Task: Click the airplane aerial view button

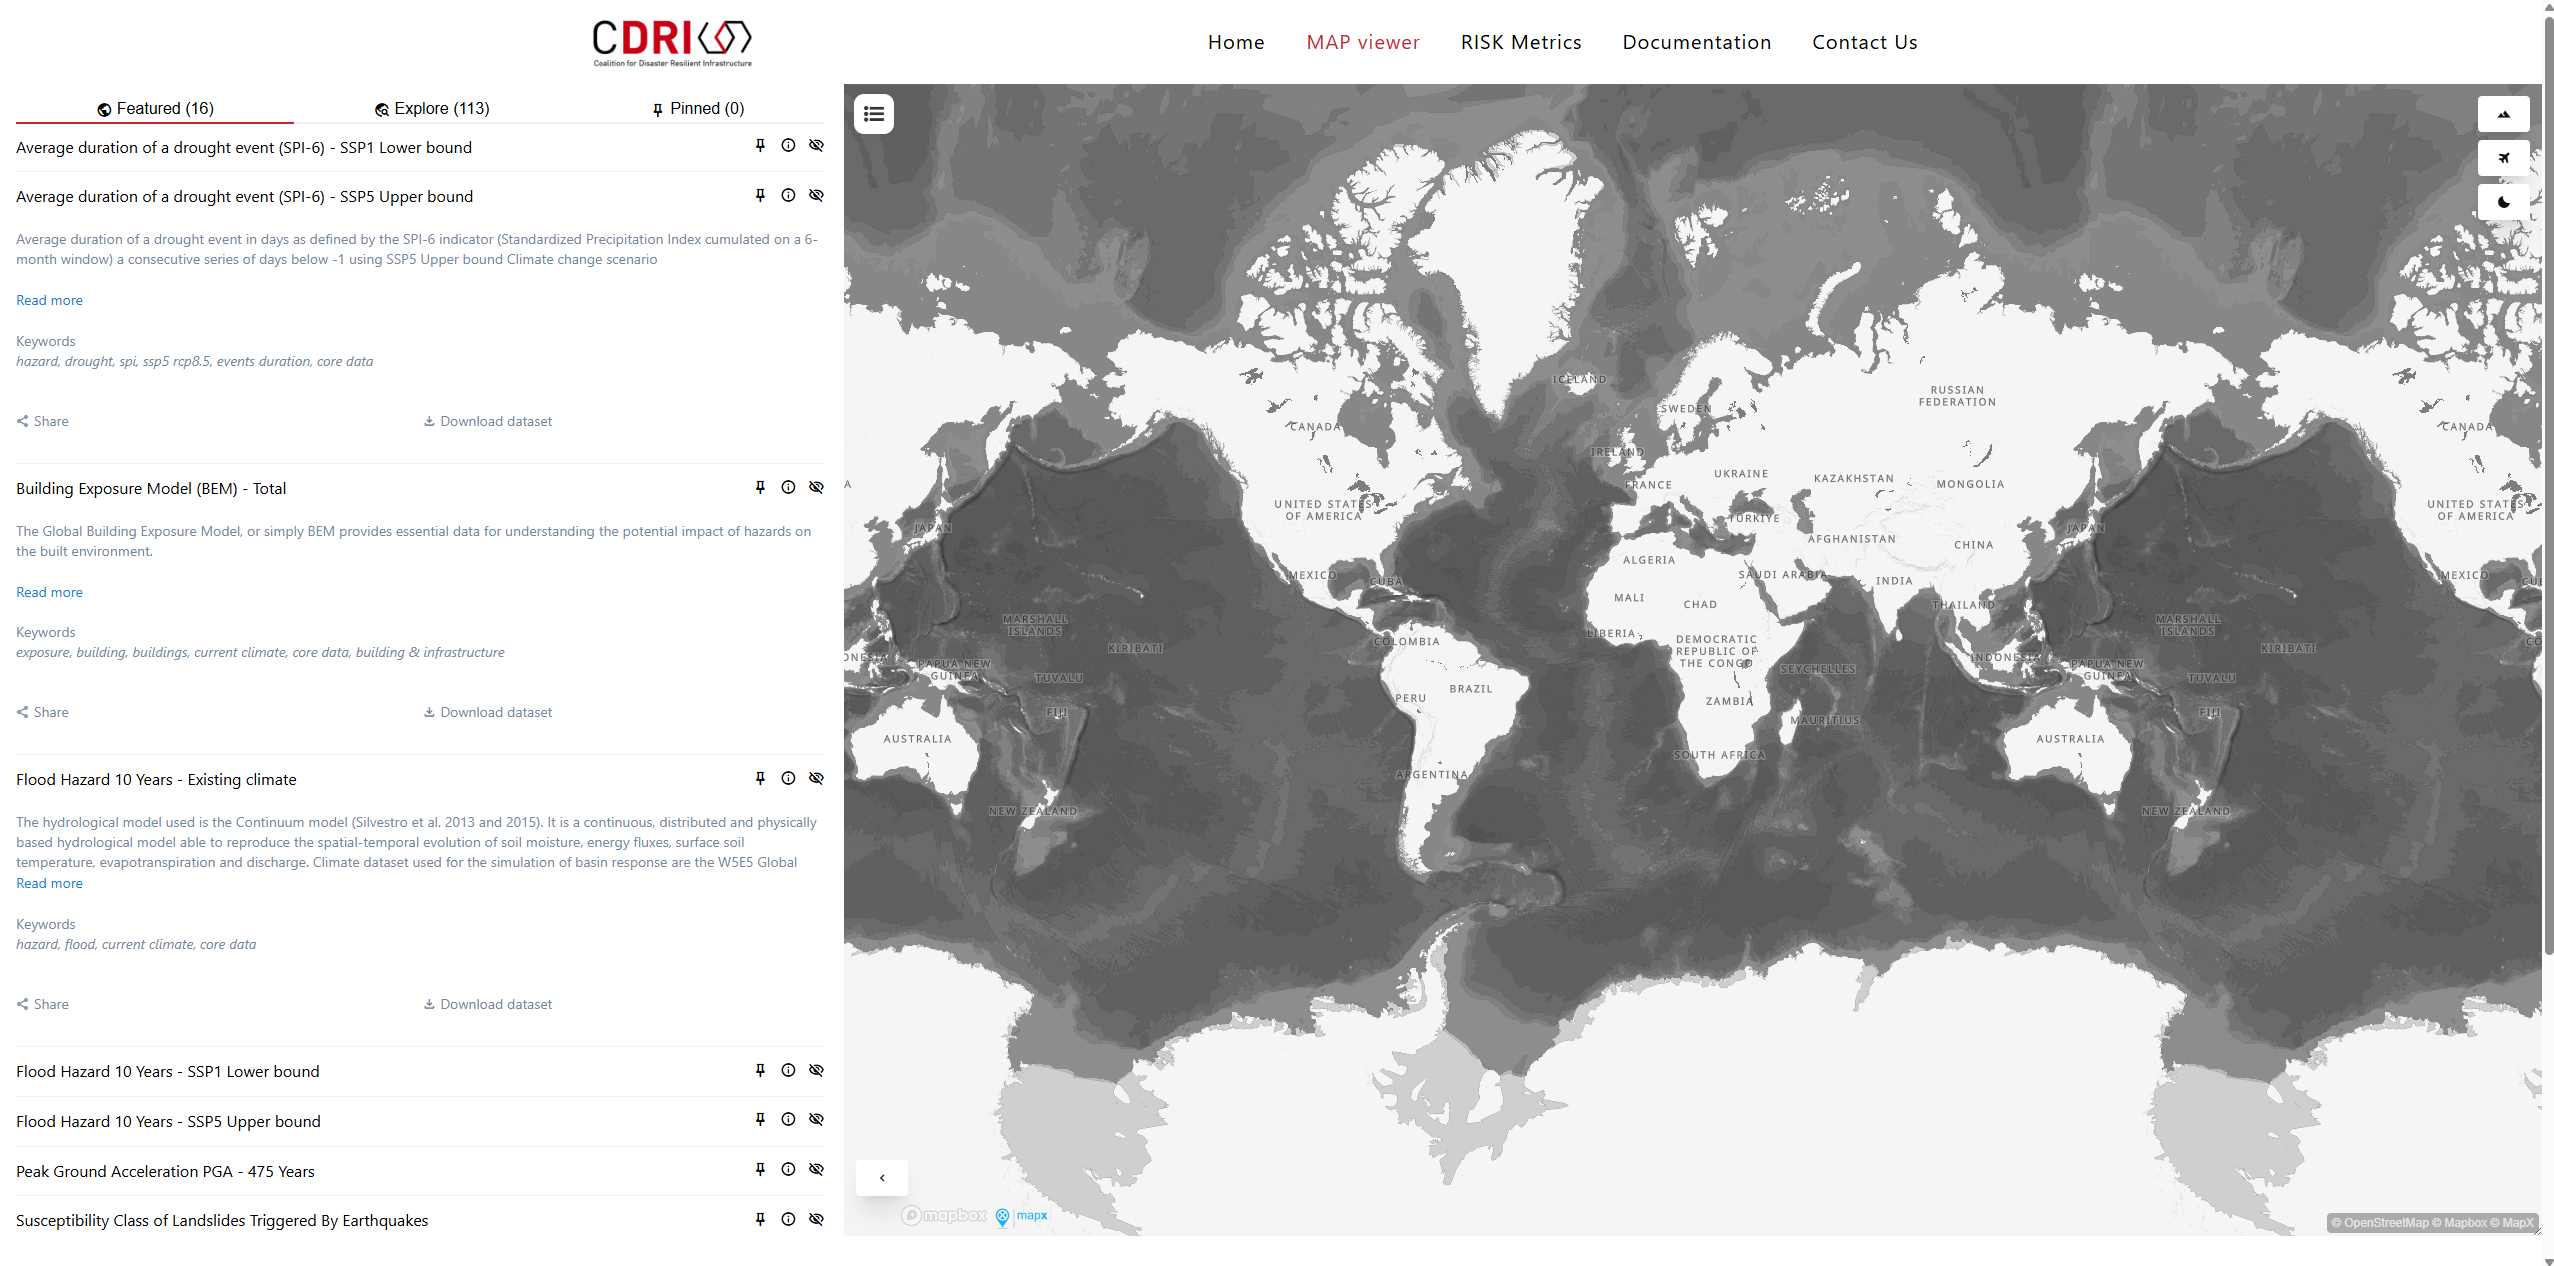Action: pyautogui.click(x=2502, y=158)
